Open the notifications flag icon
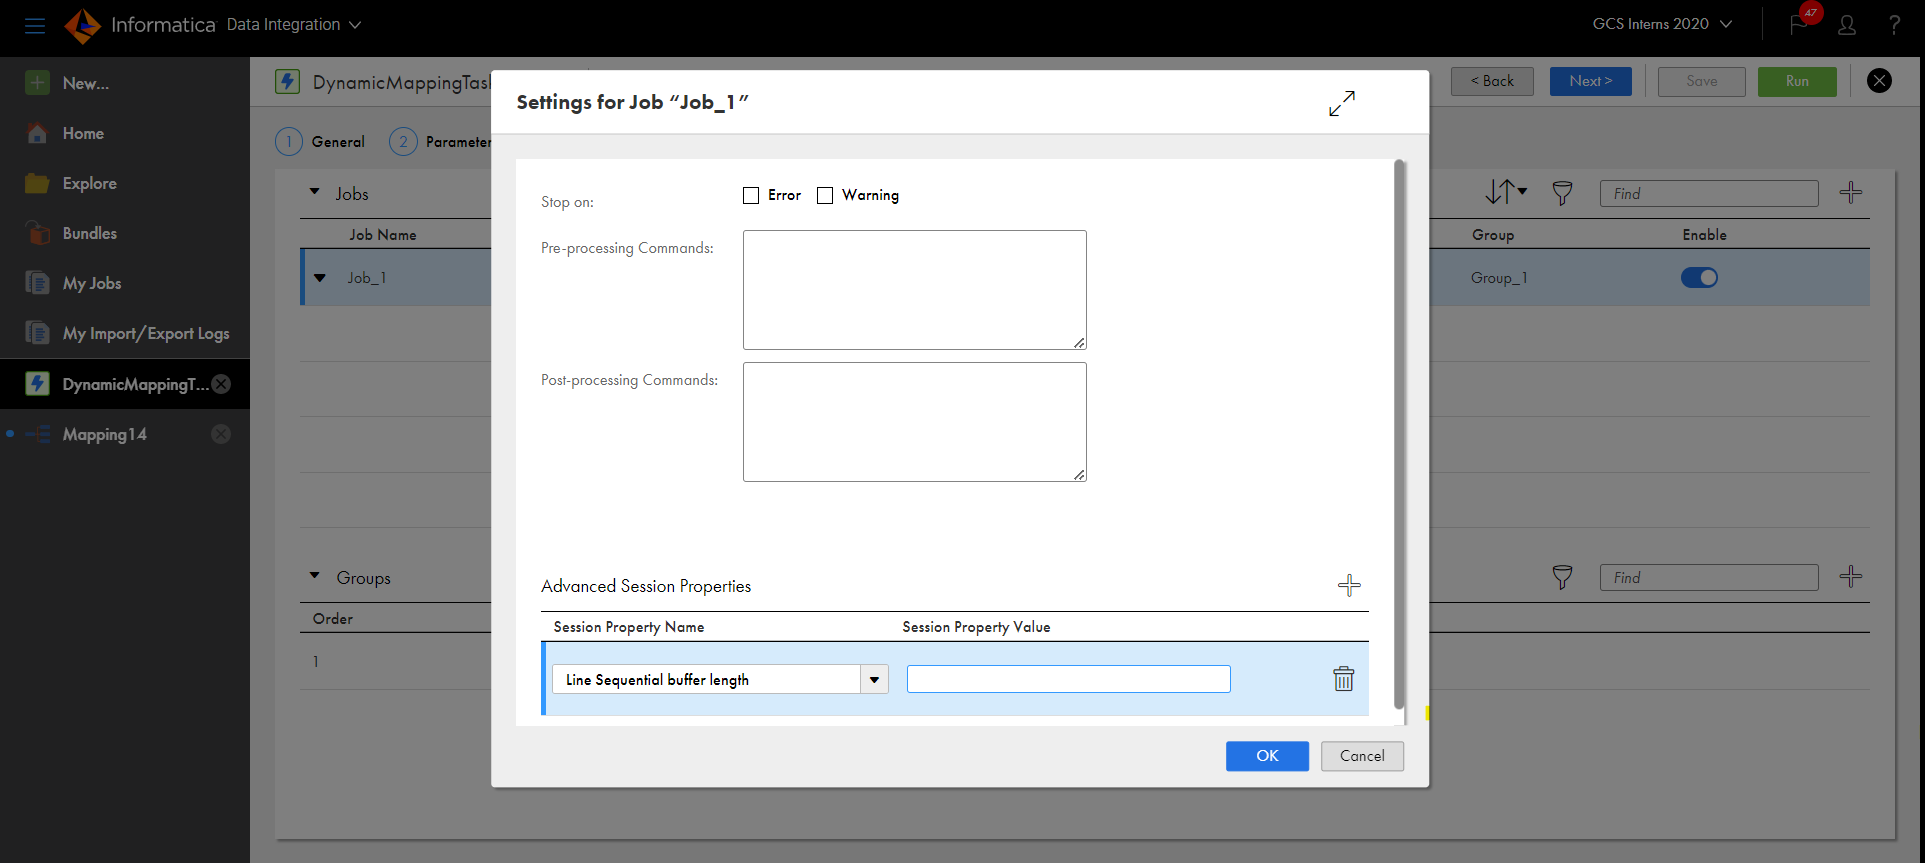Screen dimensions: 1925x863 [1799, 25]
